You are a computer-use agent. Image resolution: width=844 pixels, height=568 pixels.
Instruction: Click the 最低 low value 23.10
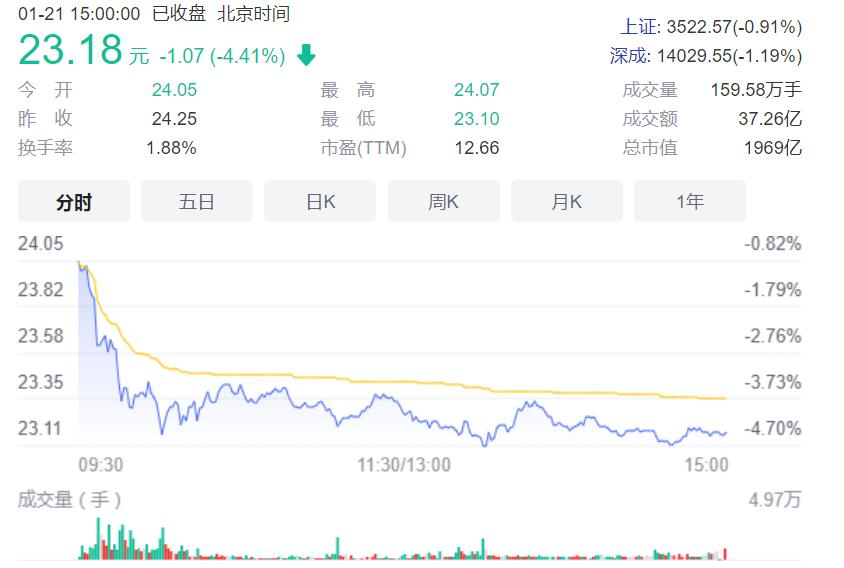476,119
